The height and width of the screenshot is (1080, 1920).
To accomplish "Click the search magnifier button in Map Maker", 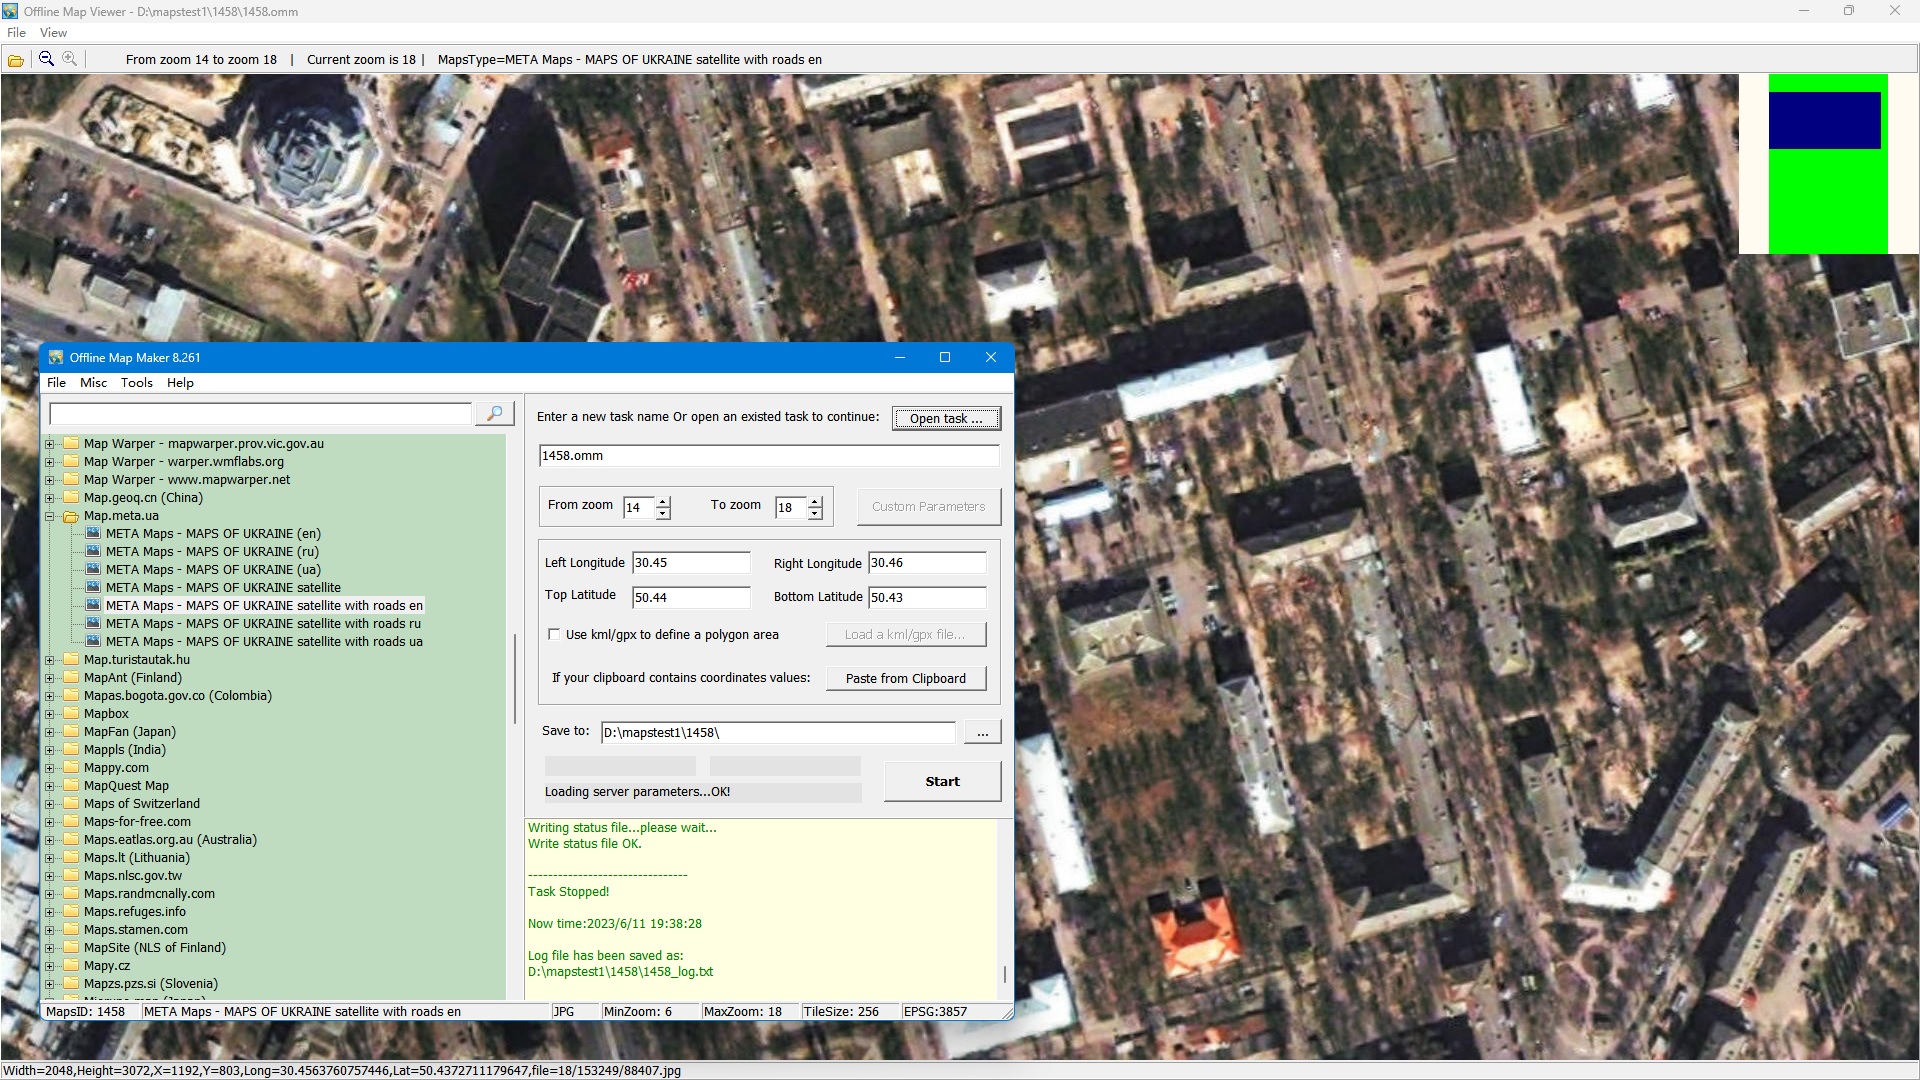I will click(494, 414).
